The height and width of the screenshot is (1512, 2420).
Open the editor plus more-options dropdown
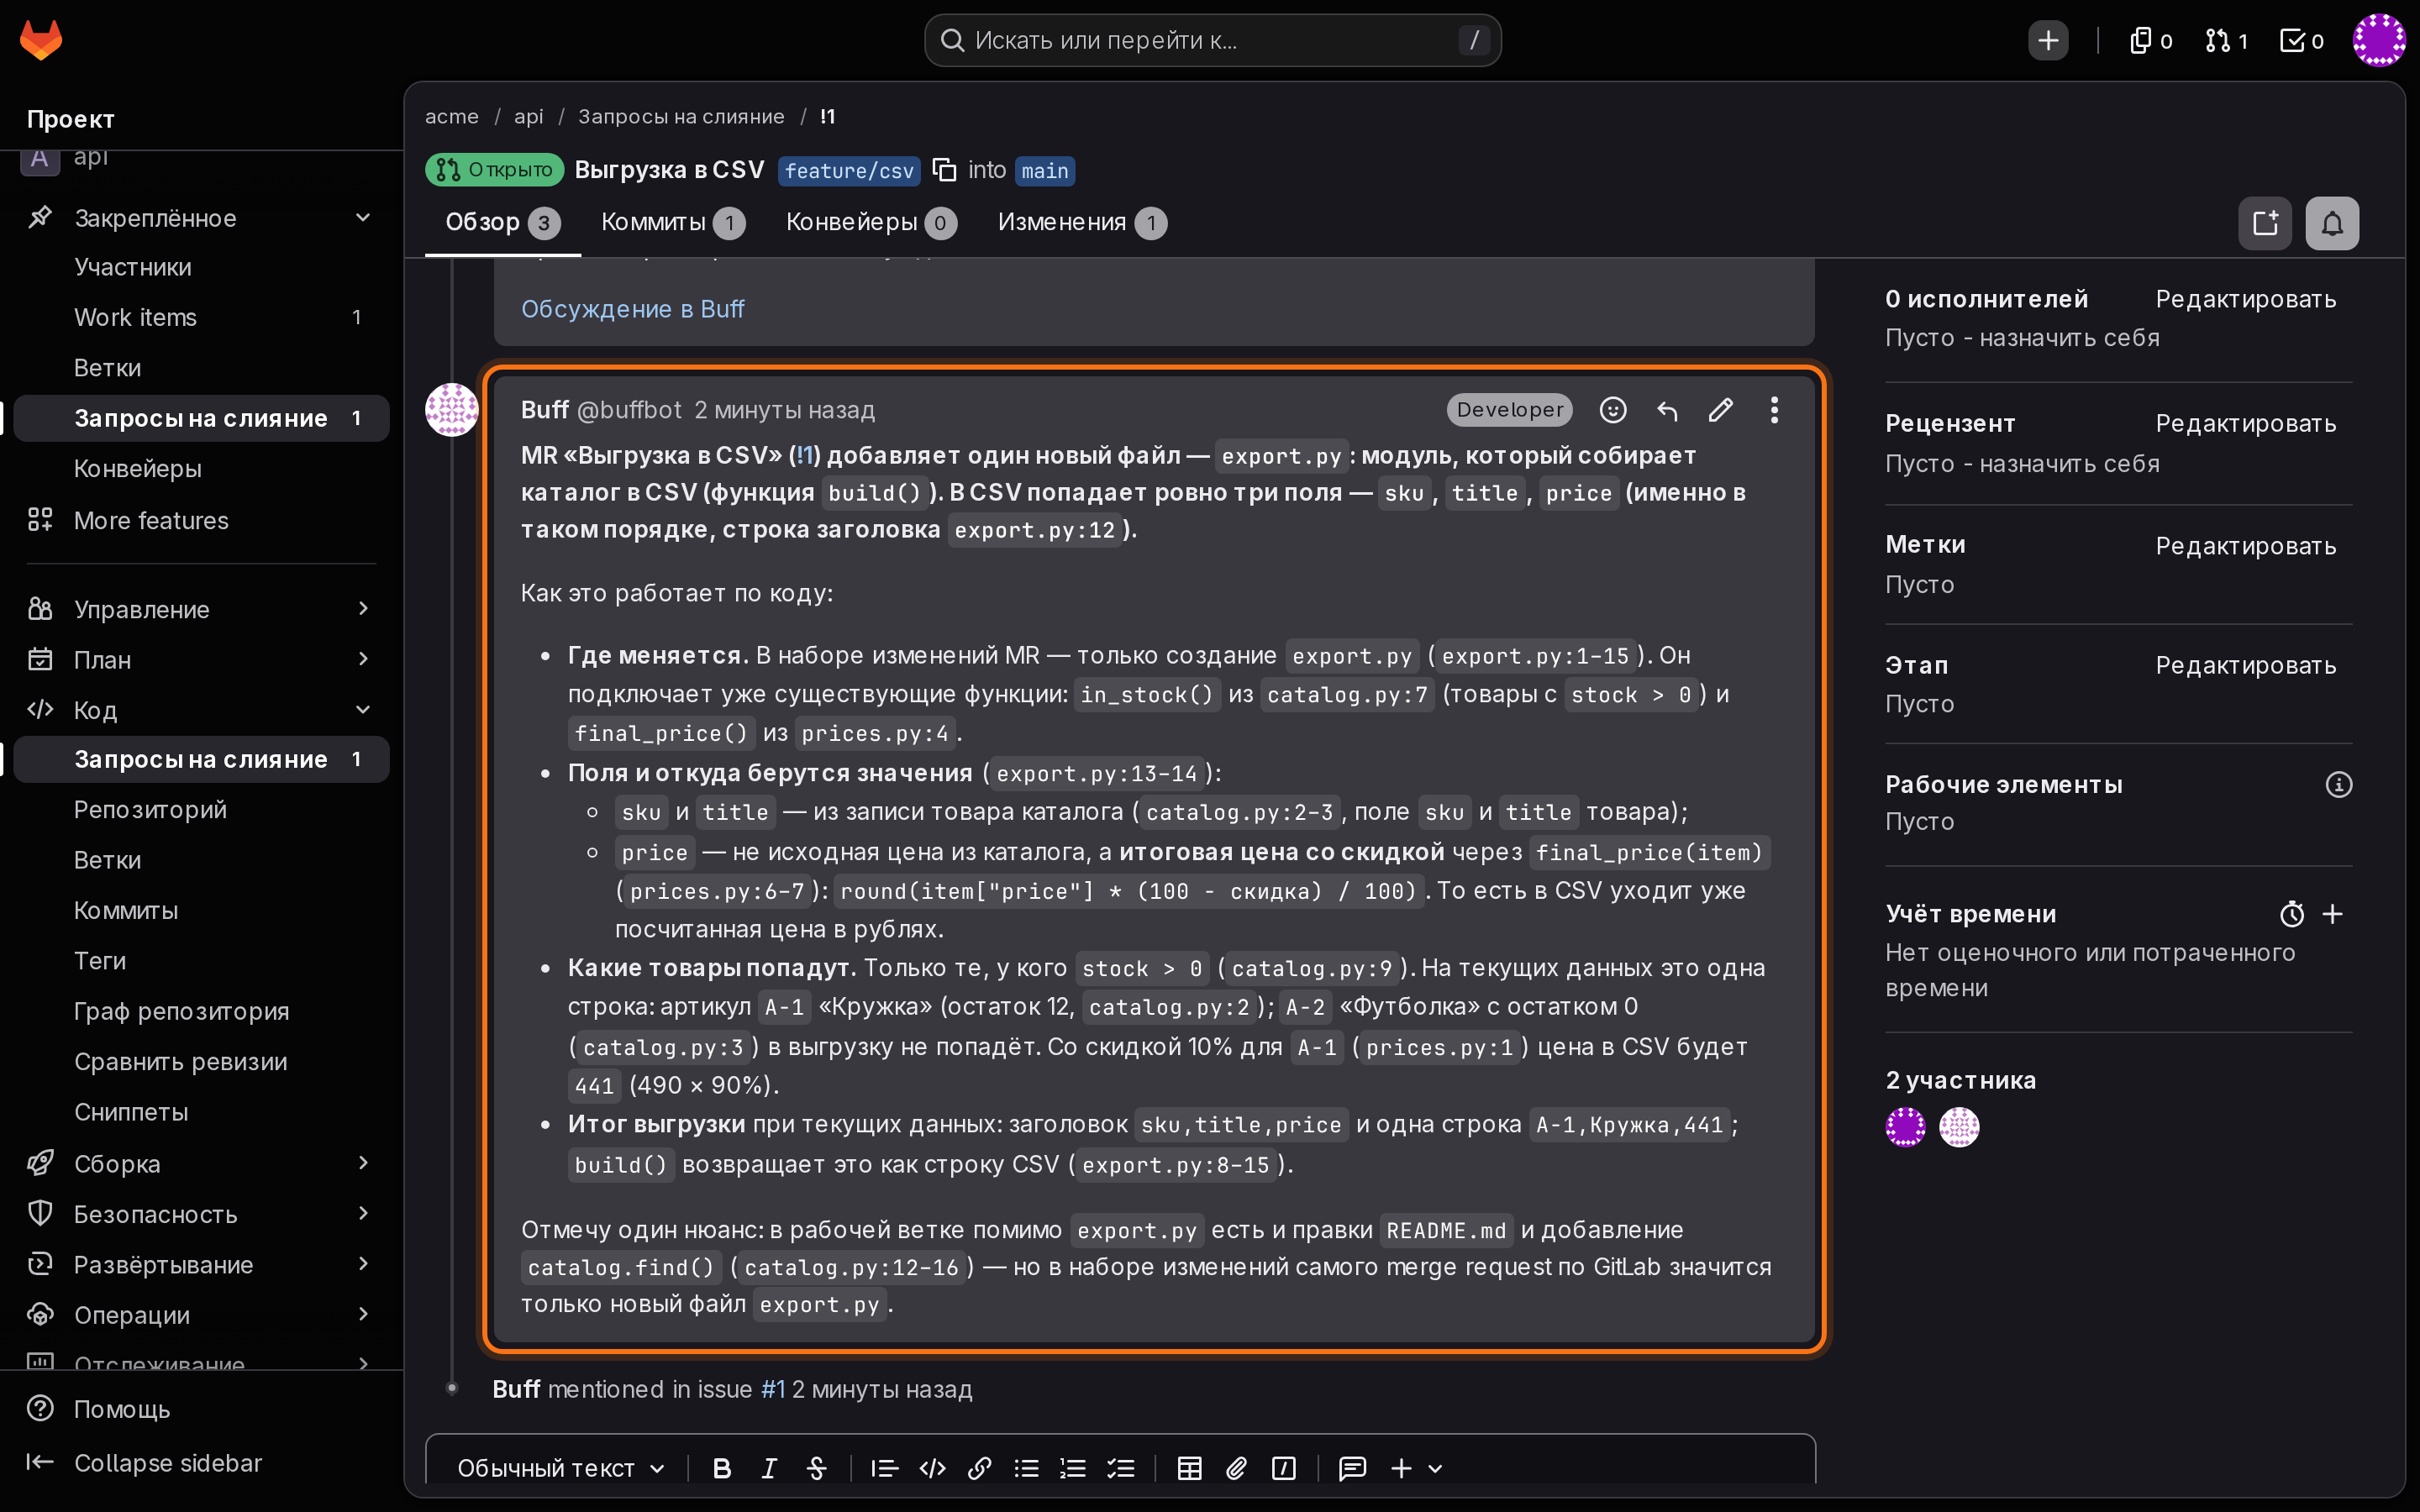pos(1417,1468)
